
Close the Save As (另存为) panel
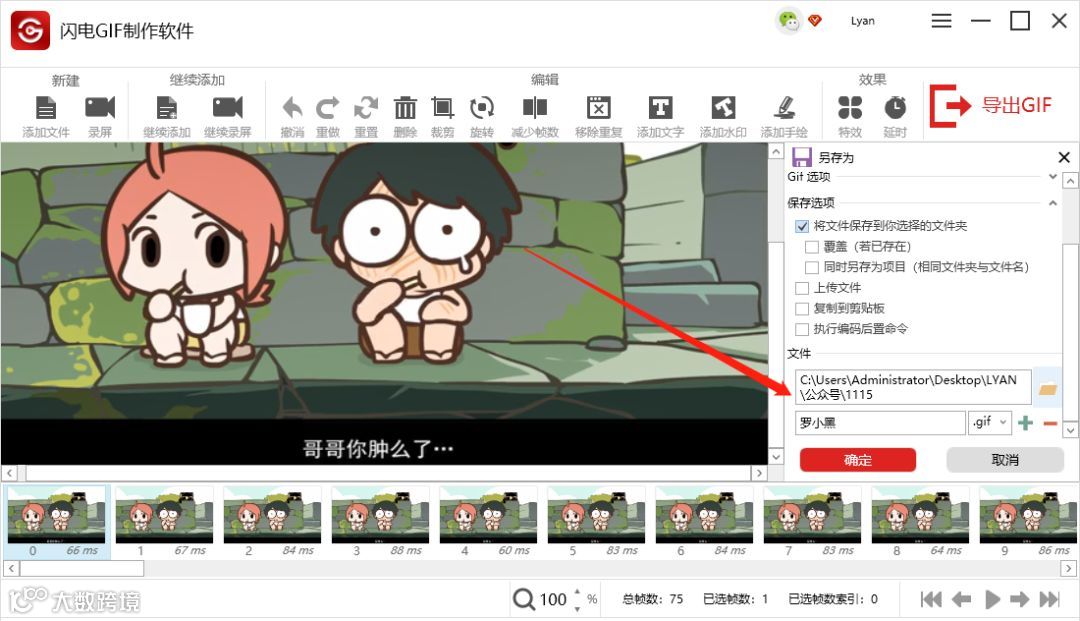1063,157
